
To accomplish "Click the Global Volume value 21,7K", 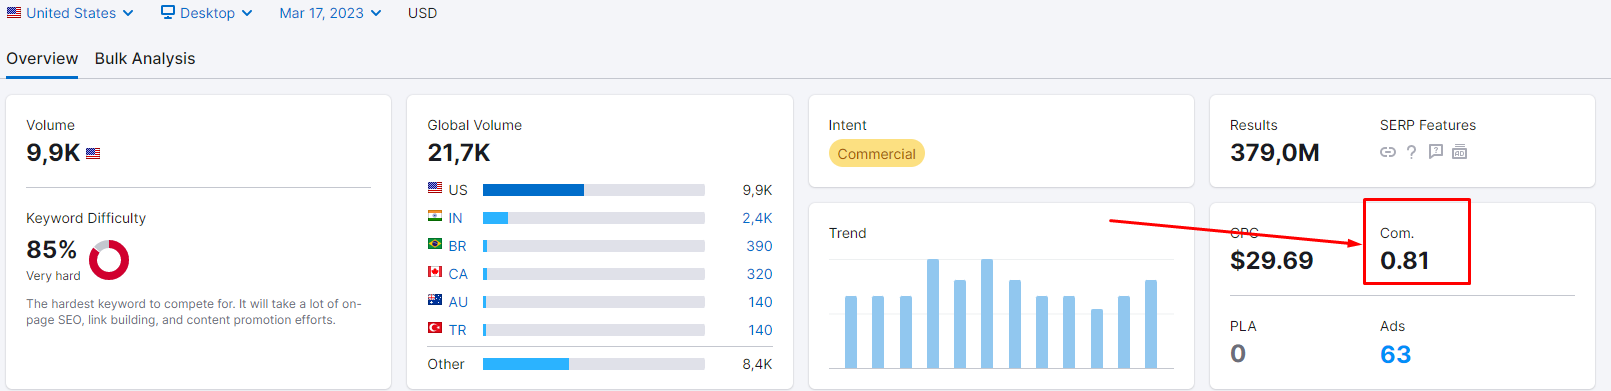I will pyautogui.click(x=459, y=152).
